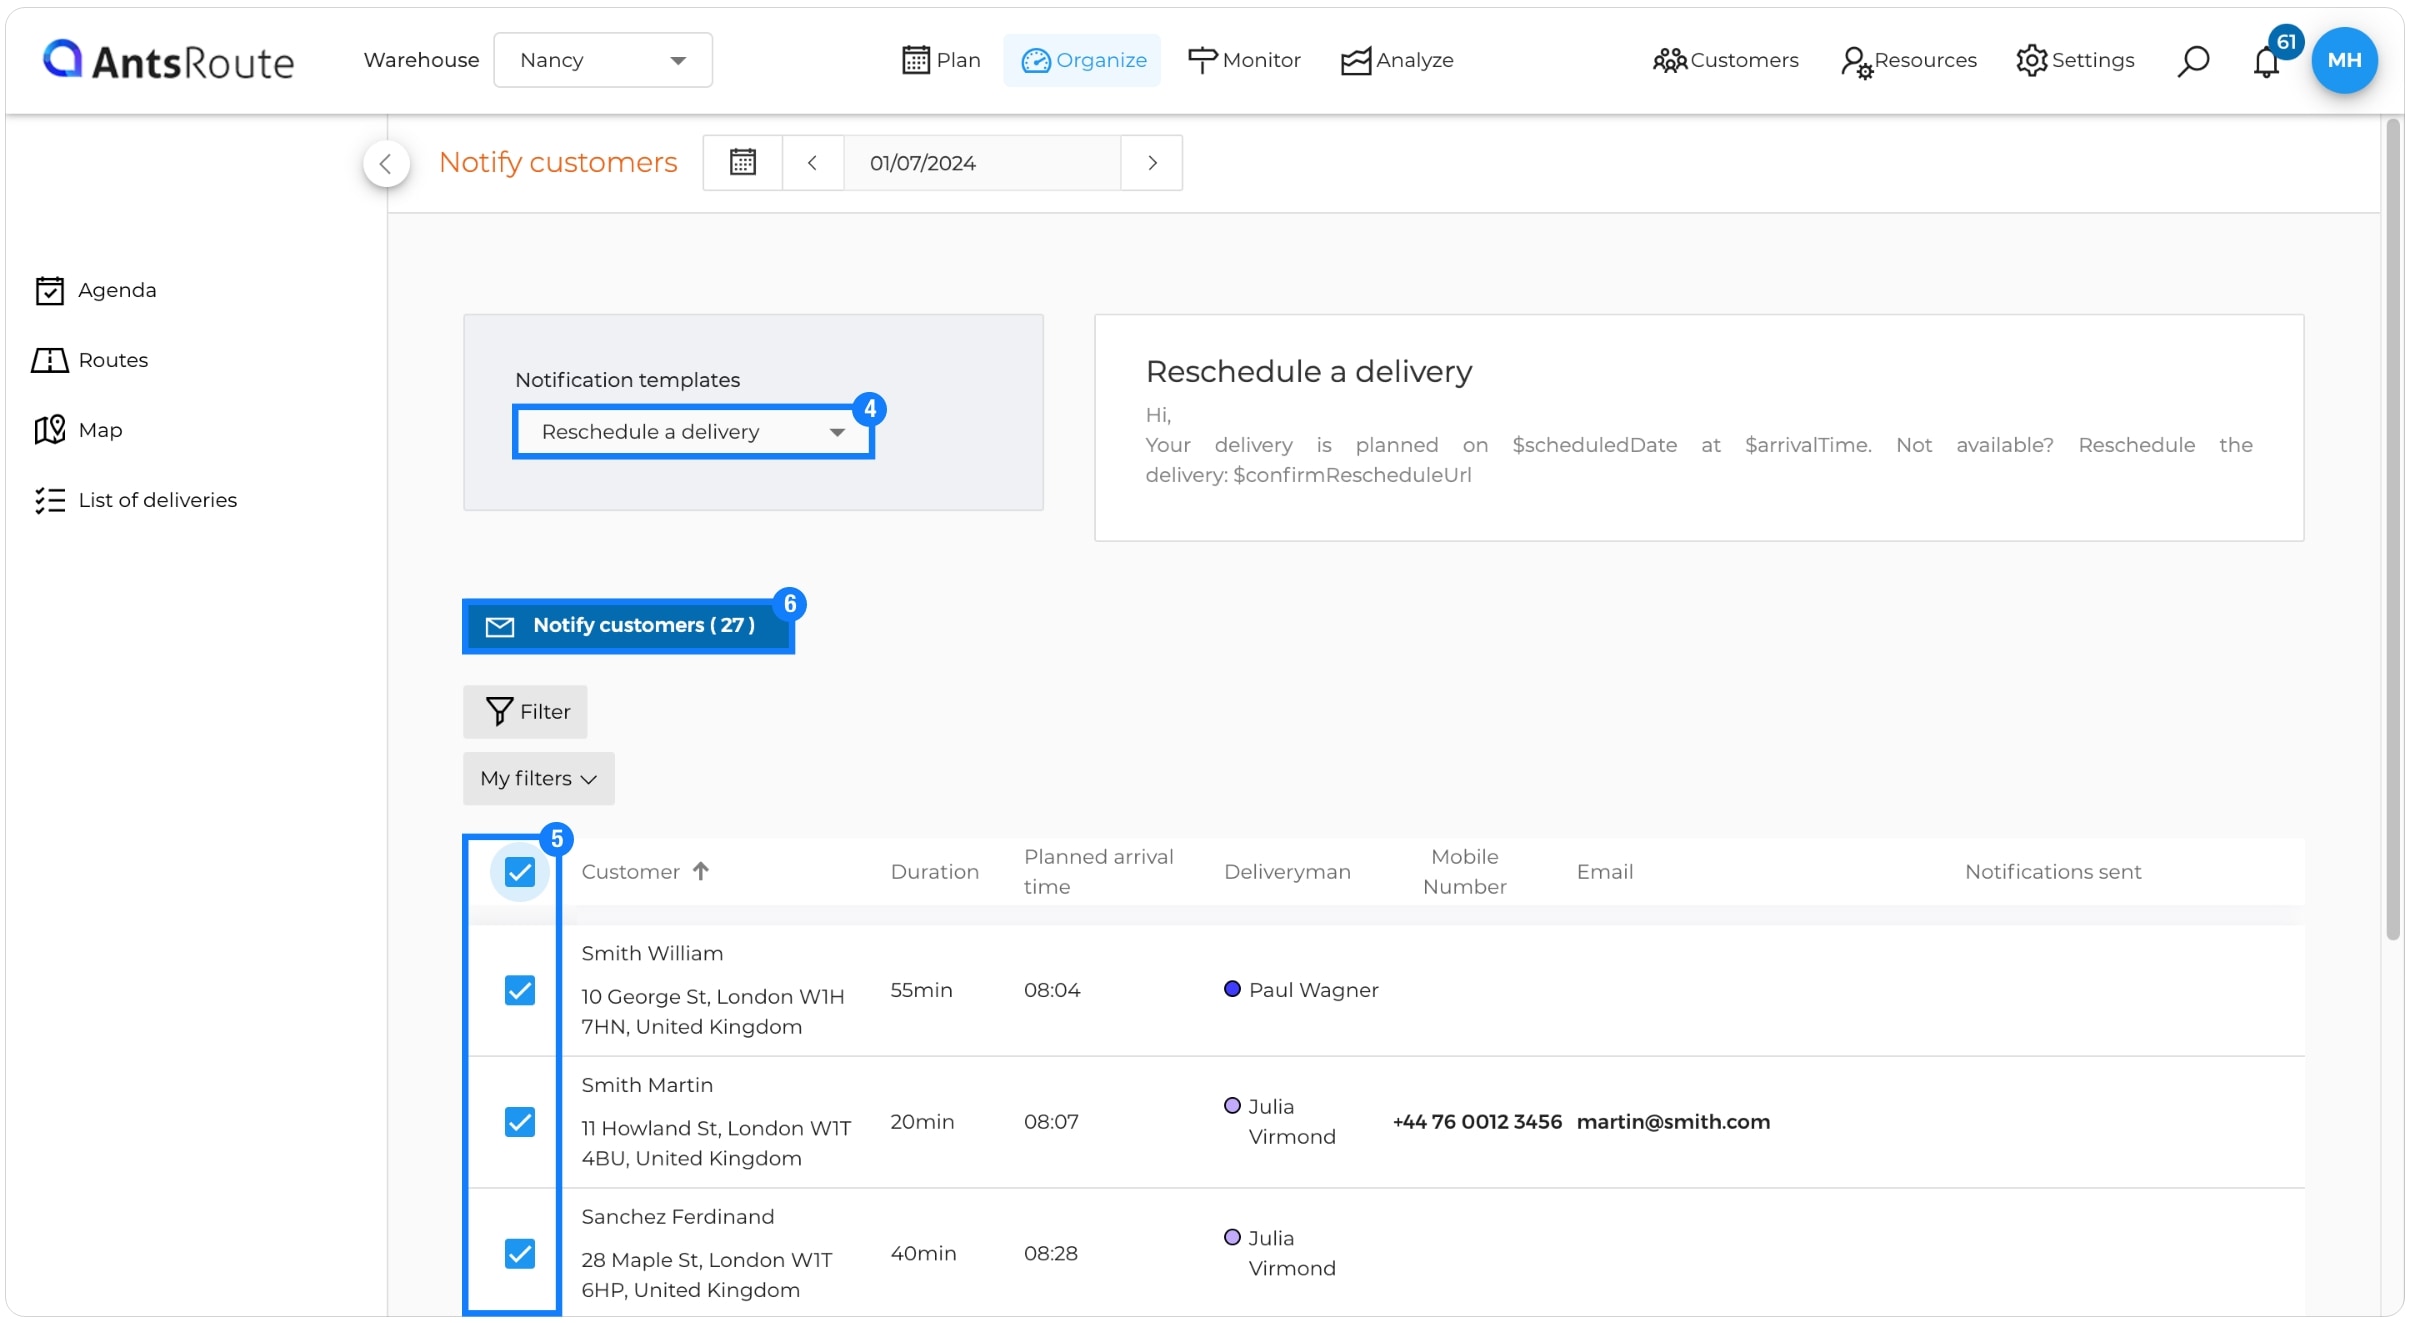Open List of deliveries in sidebar
Viewport: 2410px width, 1323px height.
point(135,500)
